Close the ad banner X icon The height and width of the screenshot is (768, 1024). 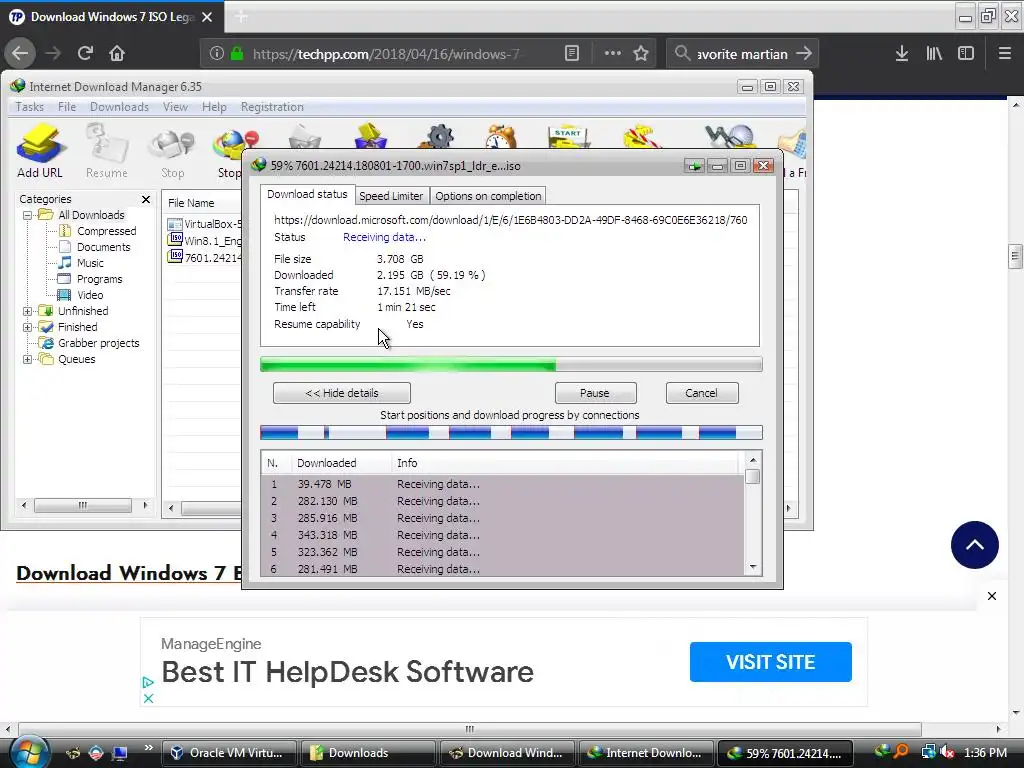(992, 596)
